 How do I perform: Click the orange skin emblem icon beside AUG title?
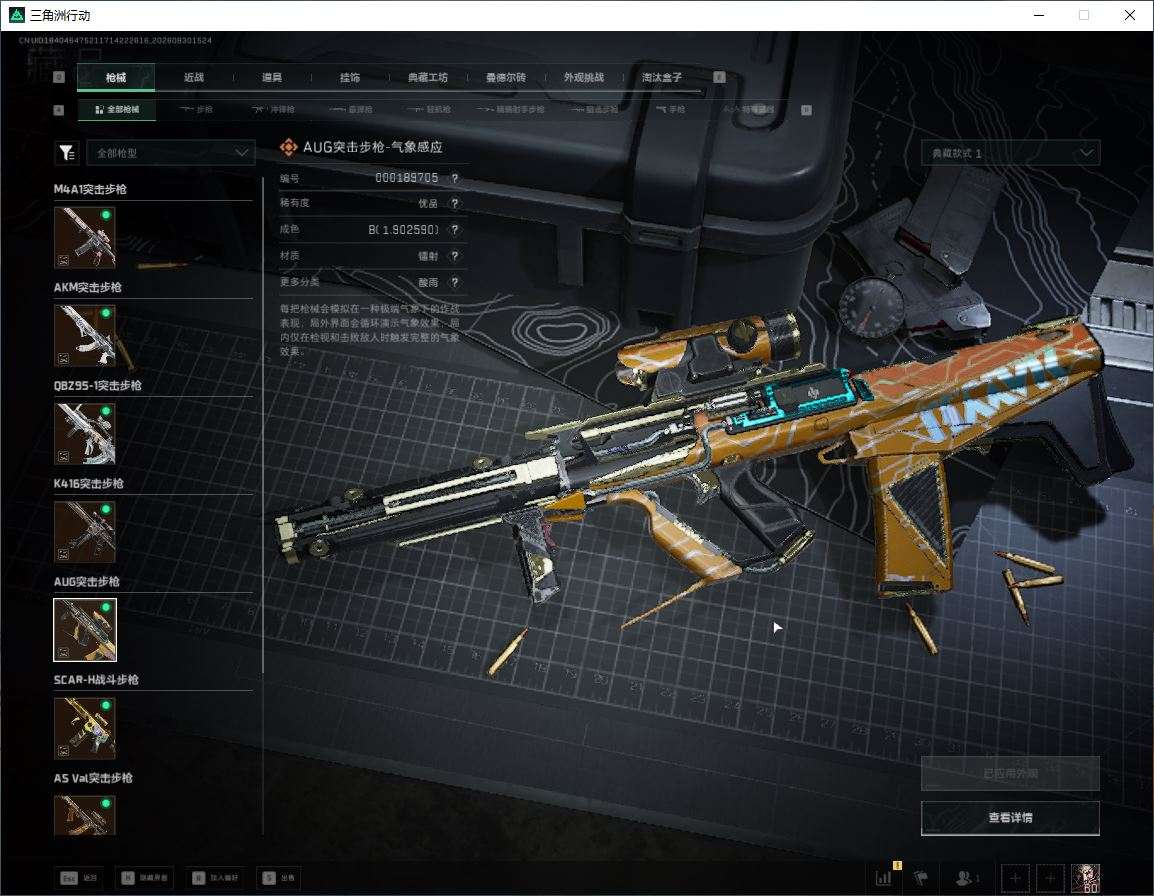coord(288,147)
